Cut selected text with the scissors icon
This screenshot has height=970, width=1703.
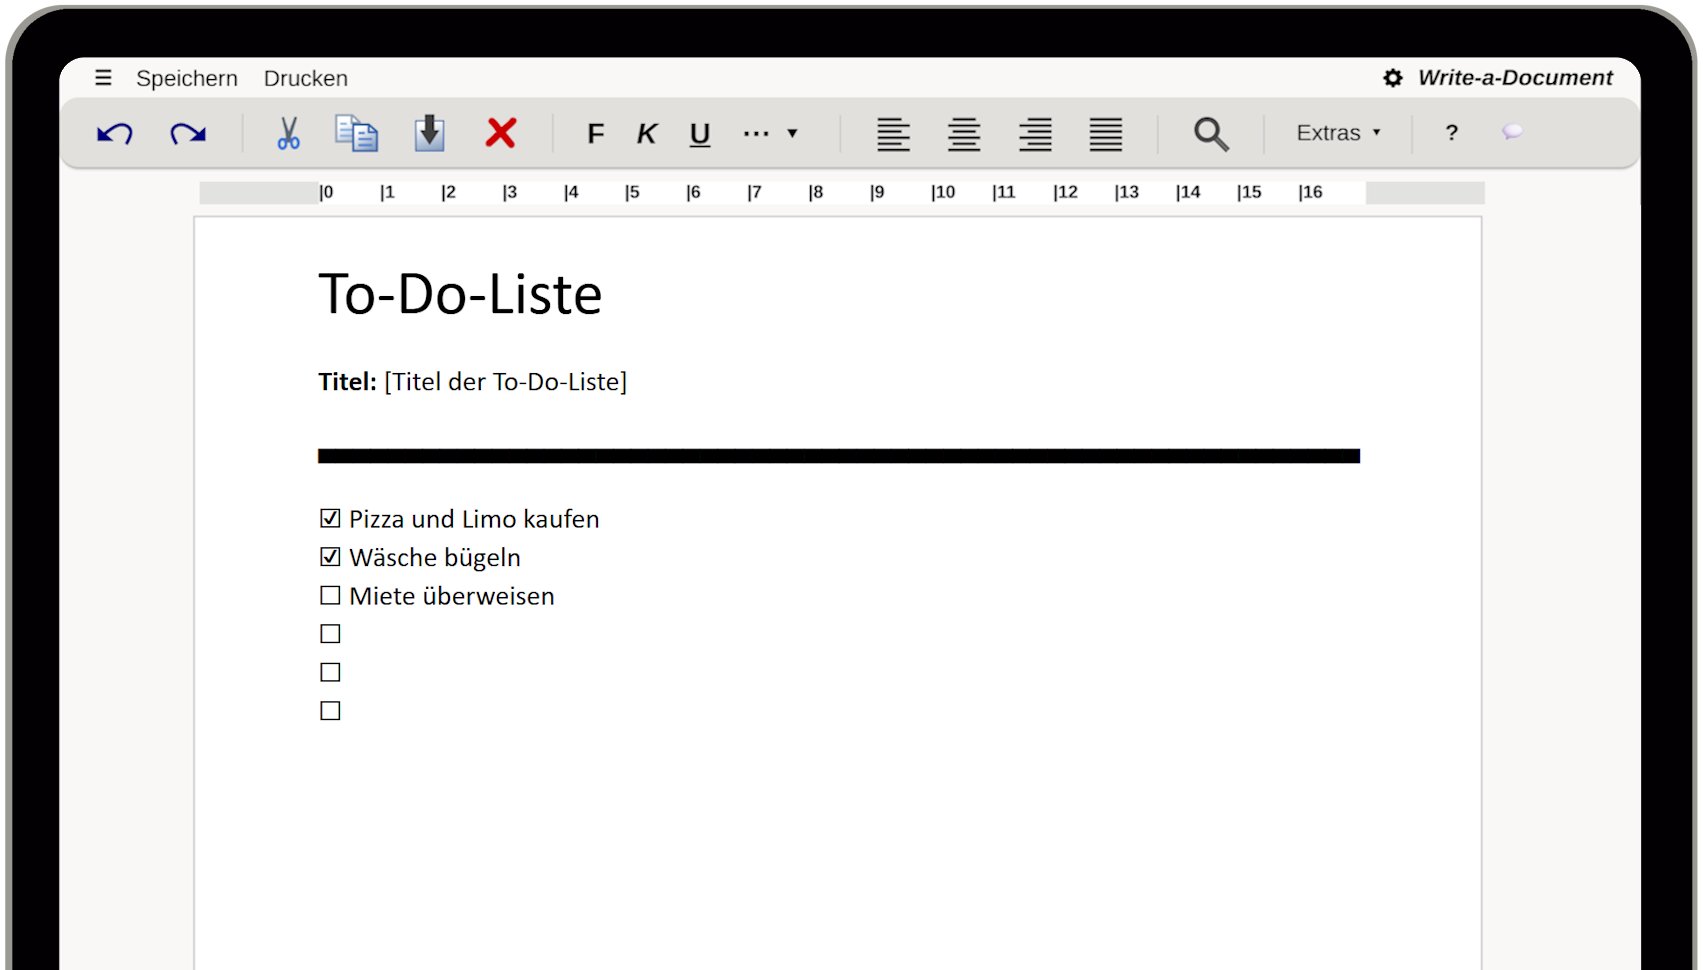pos(288,133)
